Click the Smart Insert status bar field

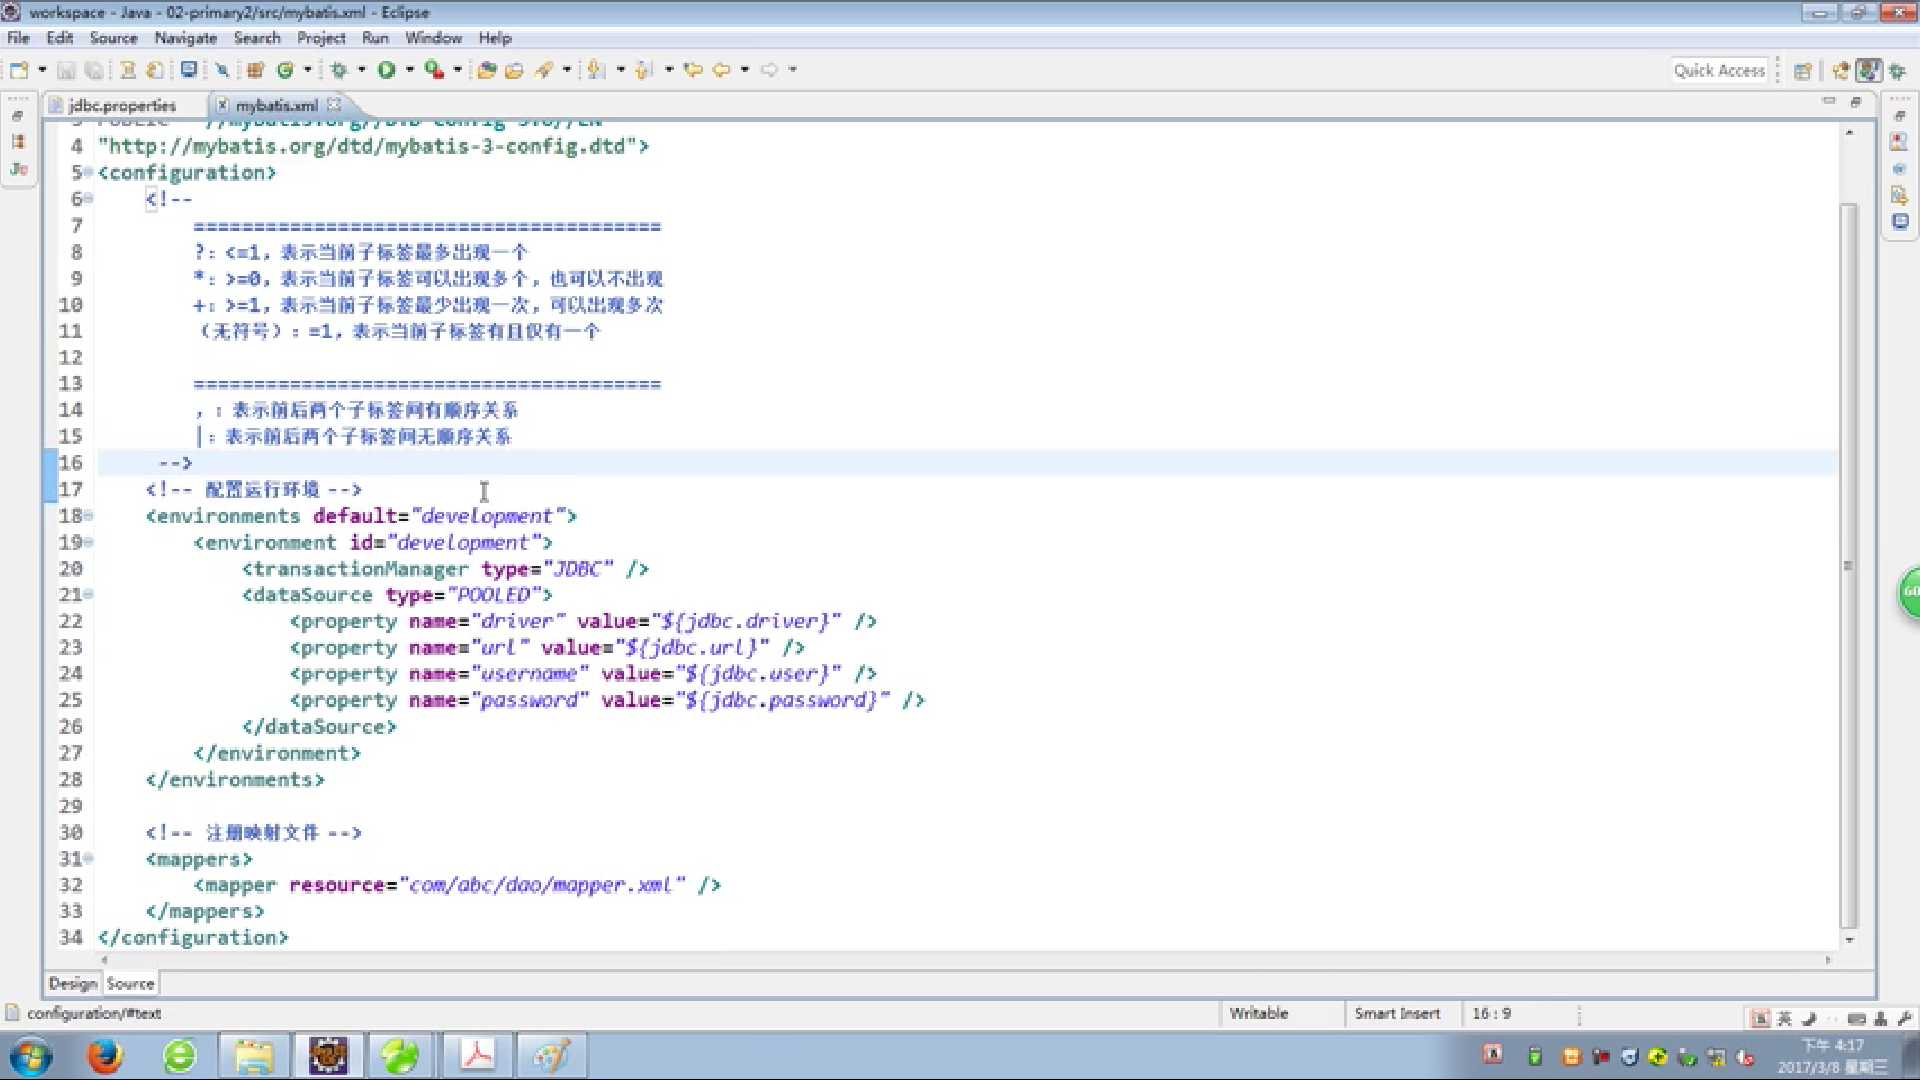1397,1013
